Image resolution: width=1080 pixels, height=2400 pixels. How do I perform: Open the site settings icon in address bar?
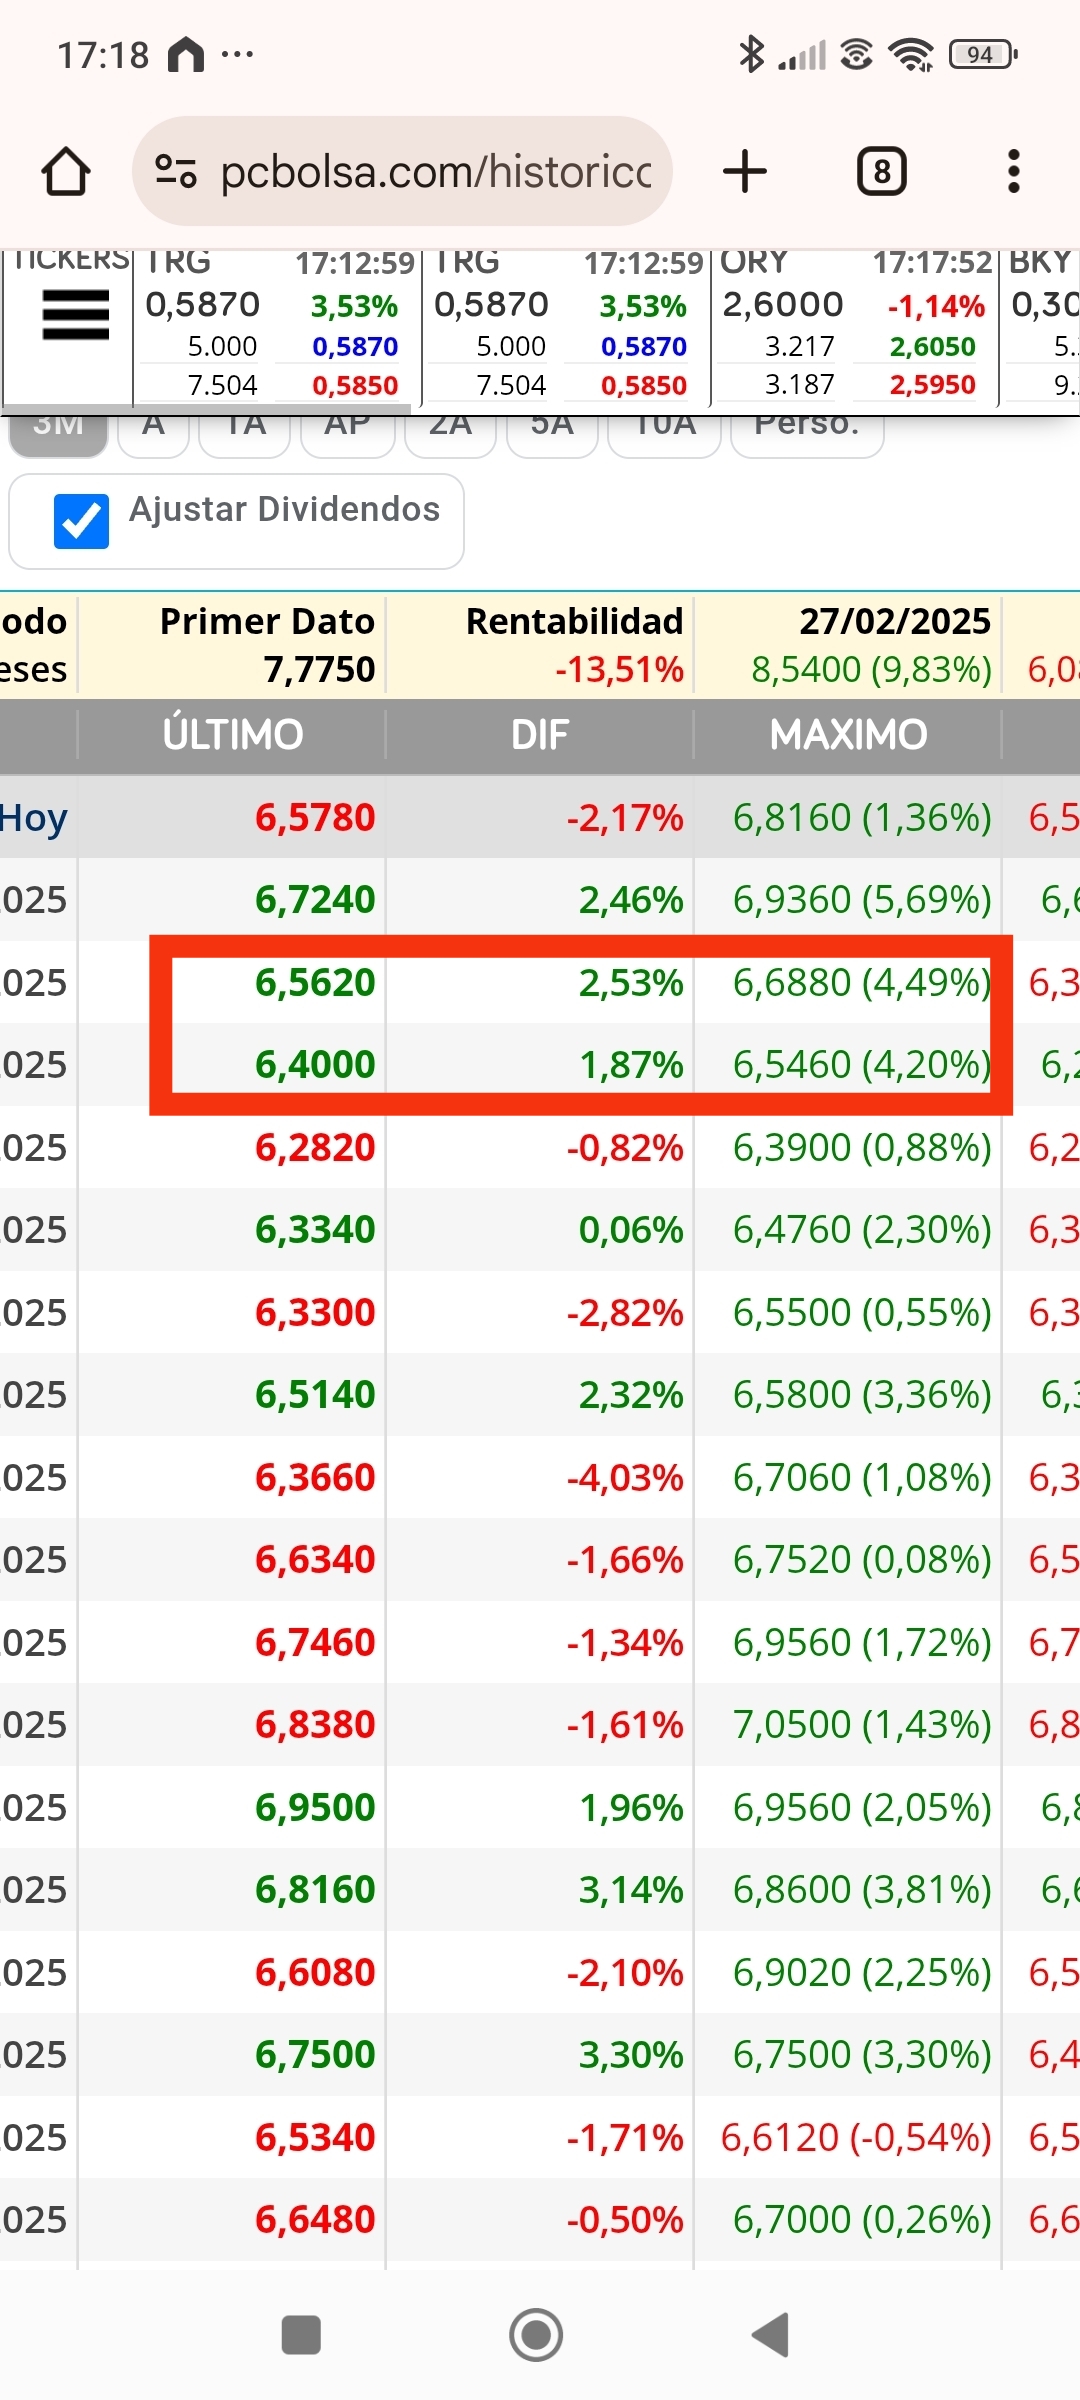click(x=176, y=171)
